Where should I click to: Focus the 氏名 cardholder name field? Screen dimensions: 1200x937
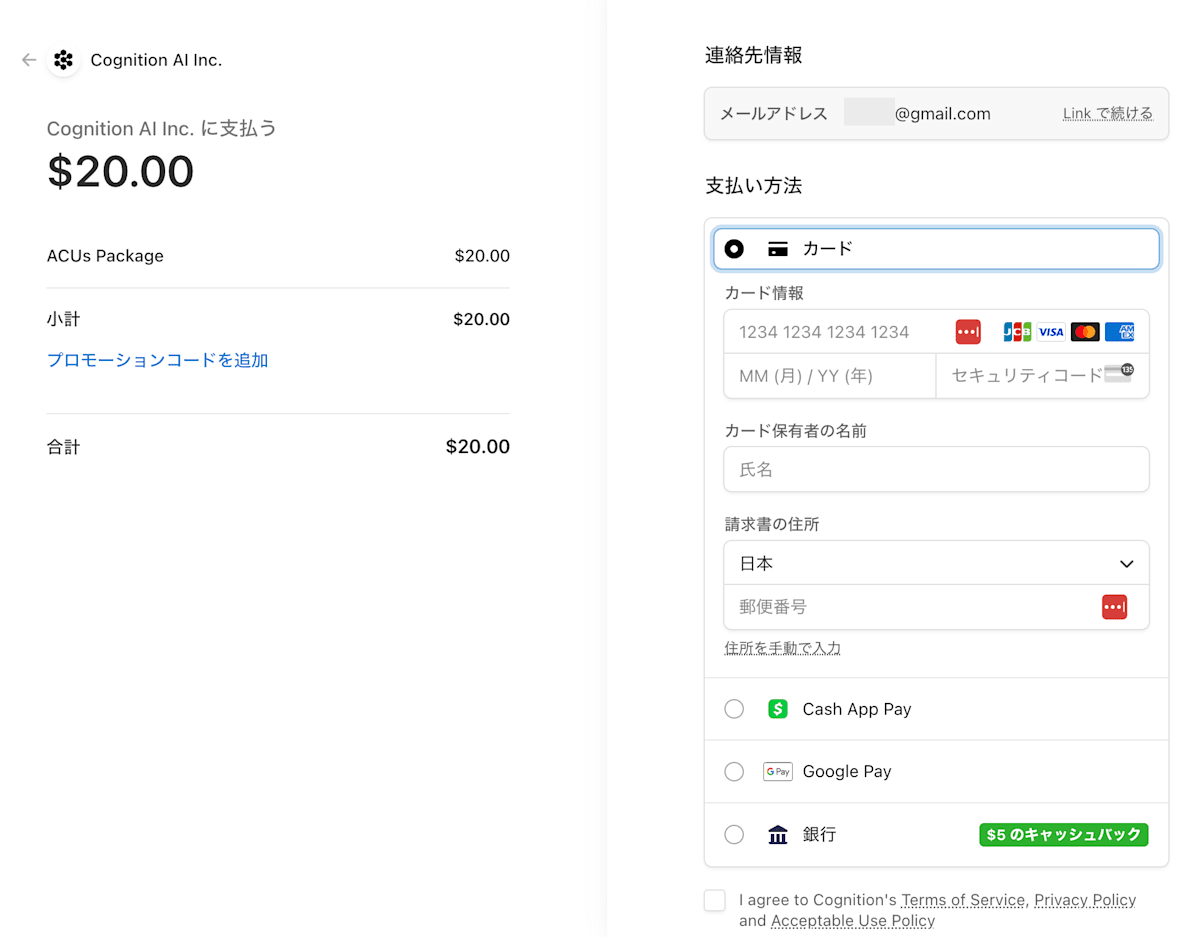pyautogui.click(x=936, y=469)
